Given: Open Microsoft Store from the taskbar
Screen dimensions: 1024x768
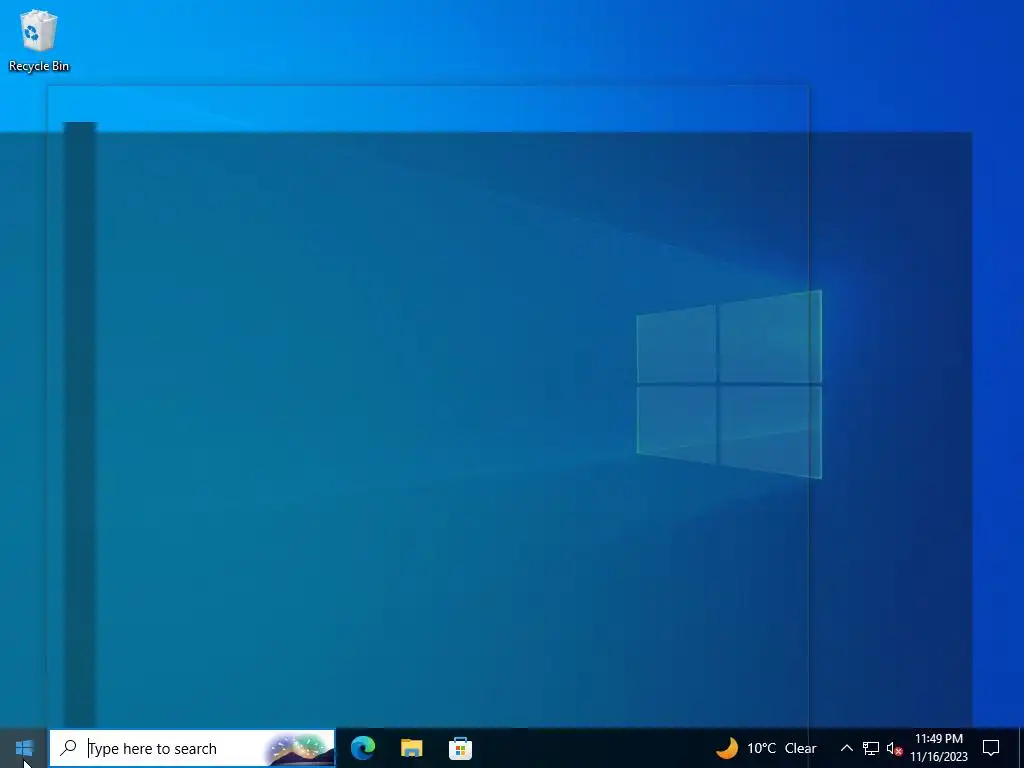Looking at the screenshot, I should (460, 748).
